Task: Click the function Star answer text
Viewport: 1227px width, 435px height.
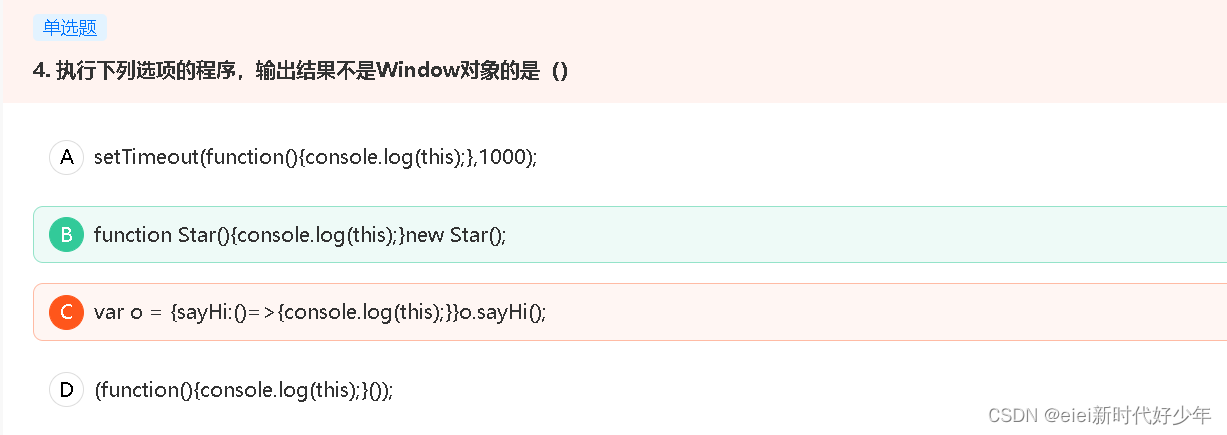Action: click(300, 235)
